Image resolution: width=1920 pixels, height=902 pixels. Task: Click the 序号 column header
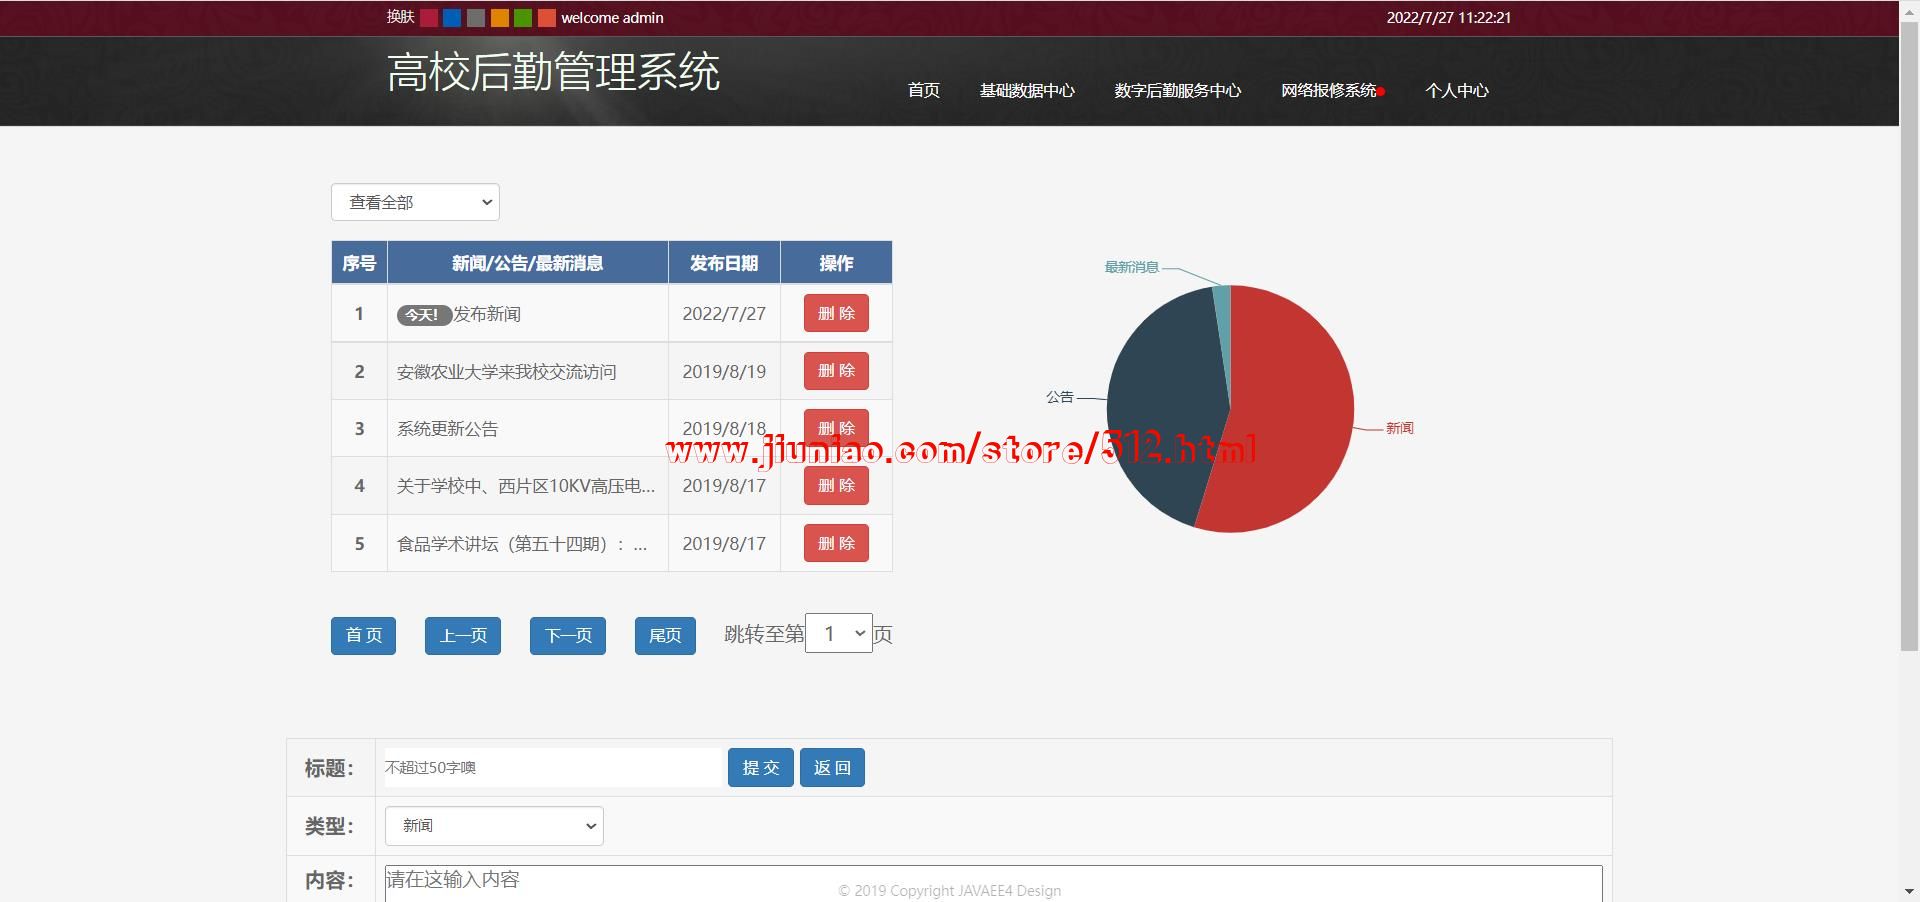359,263
